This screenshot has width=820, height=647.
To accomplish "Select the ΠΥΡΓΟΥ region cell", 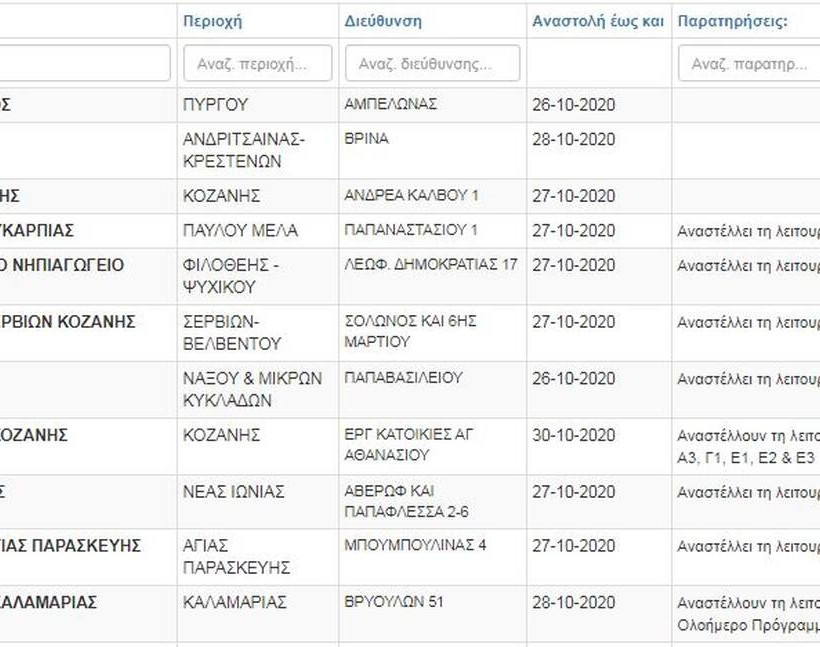I will (216, 105).
